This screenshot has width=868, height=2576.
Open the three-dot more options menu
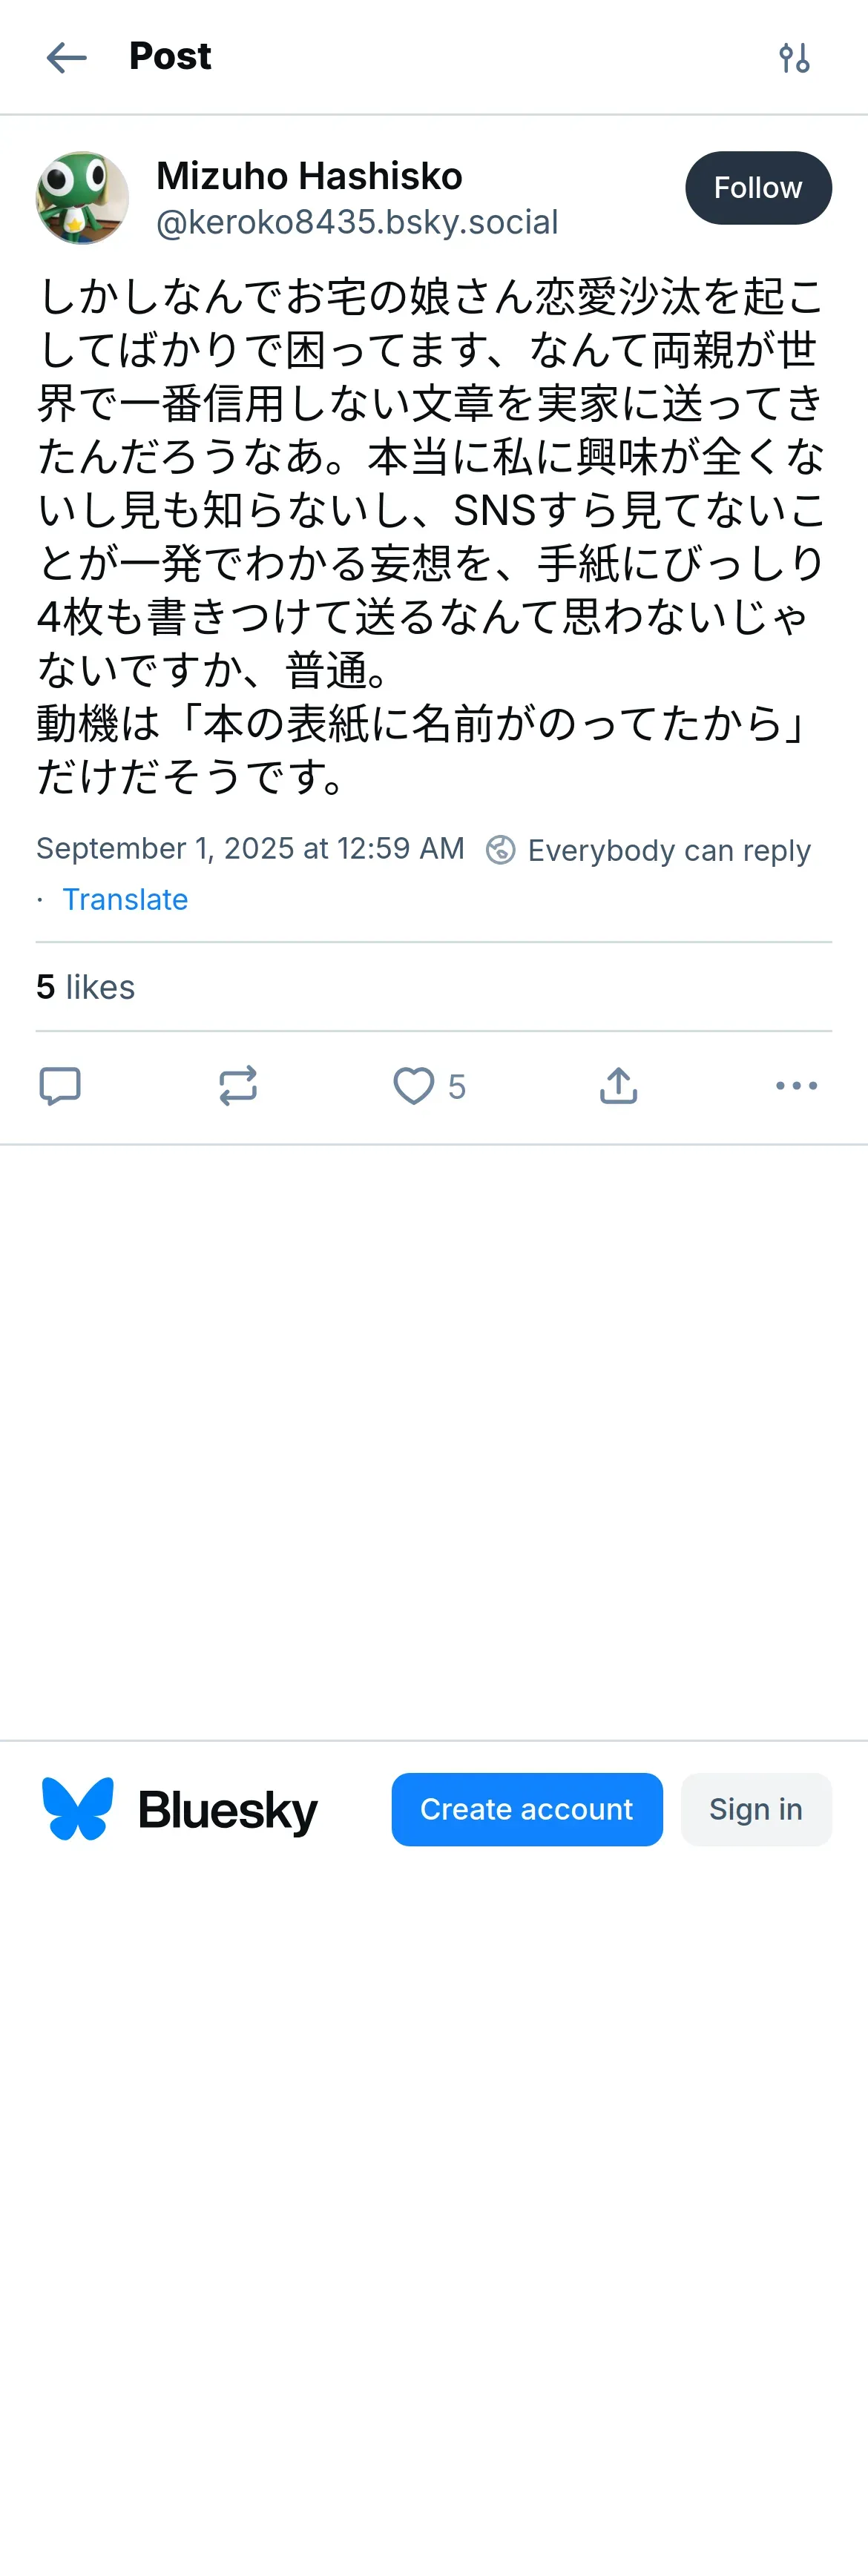click(796, 1085)
